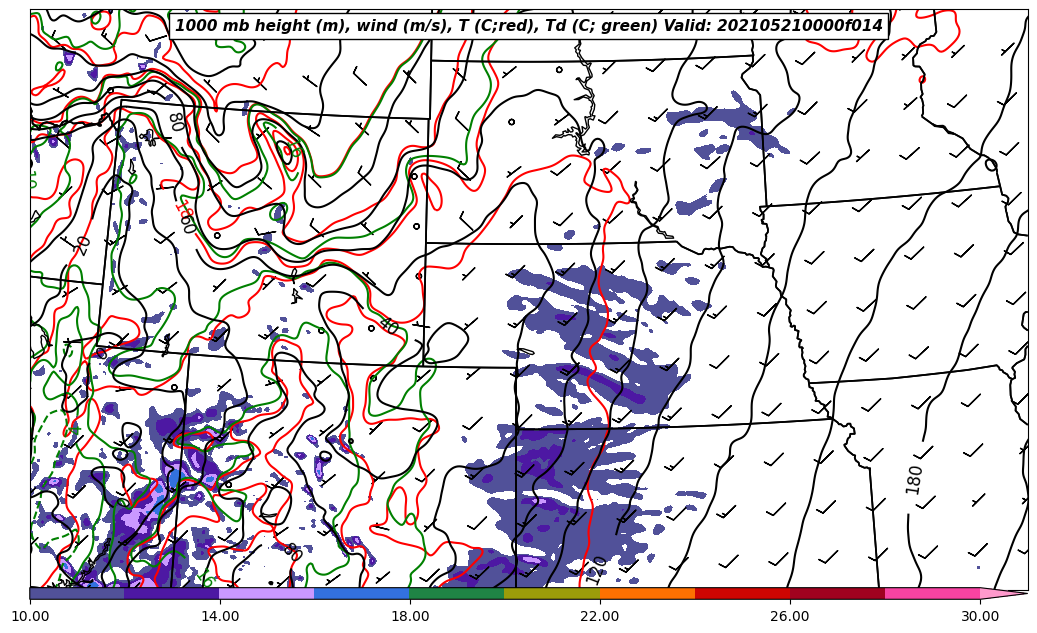This screenshot has width=1037, height=633.
Task: Click the orange 22–24 colorbar segment
Action: (647, 593)
